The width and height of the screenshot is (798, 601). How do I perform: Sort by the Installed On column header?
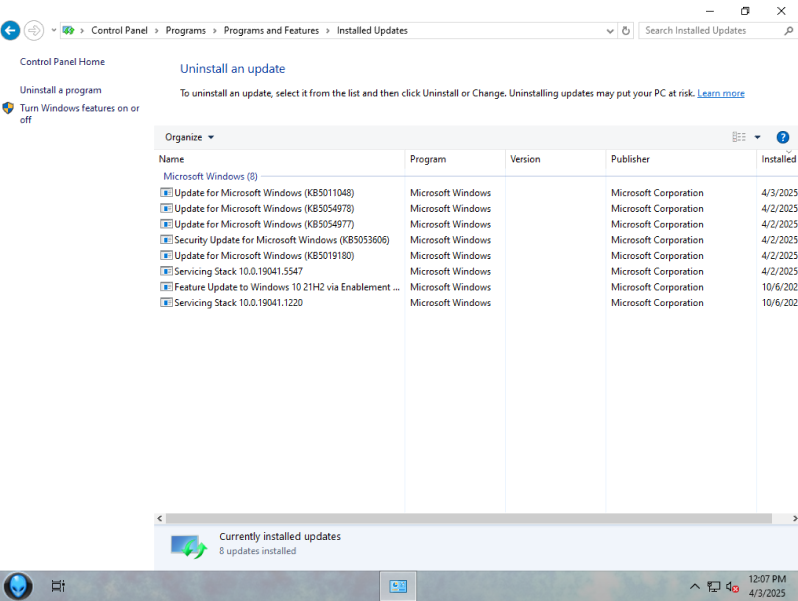(777, 159)
